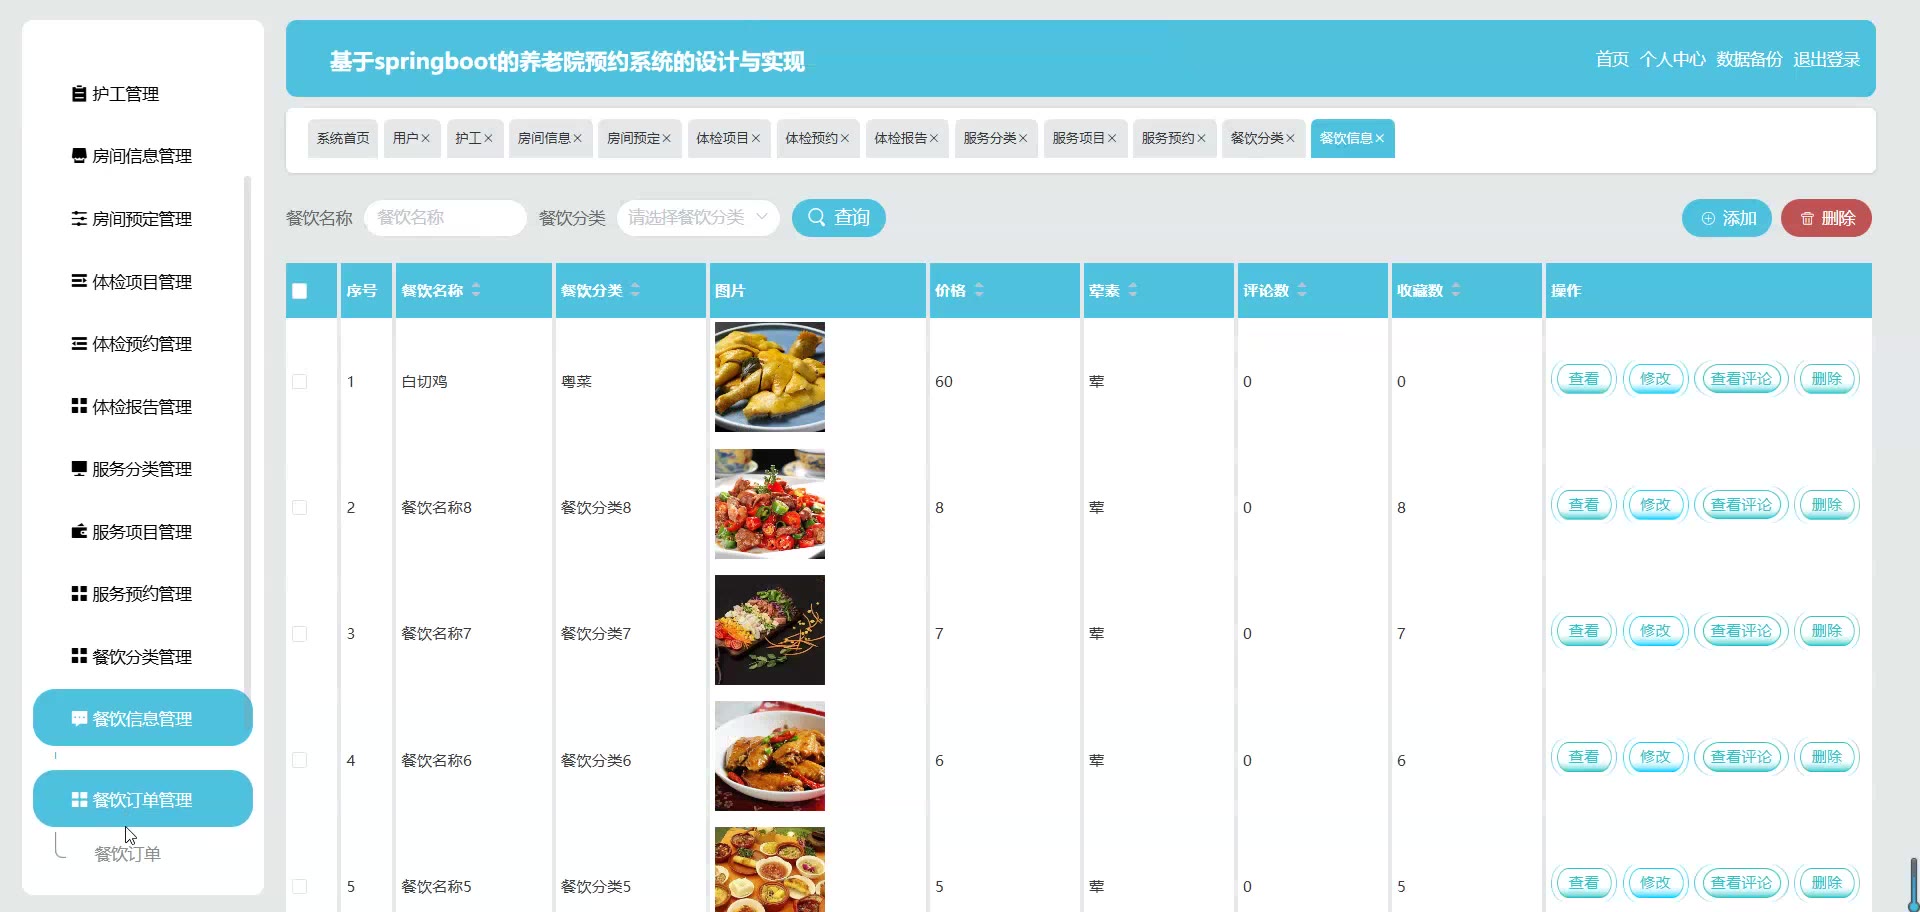1920x912 pixels.
Task: Close the 服务预约 tab
Action: [x=1202, y=139]
